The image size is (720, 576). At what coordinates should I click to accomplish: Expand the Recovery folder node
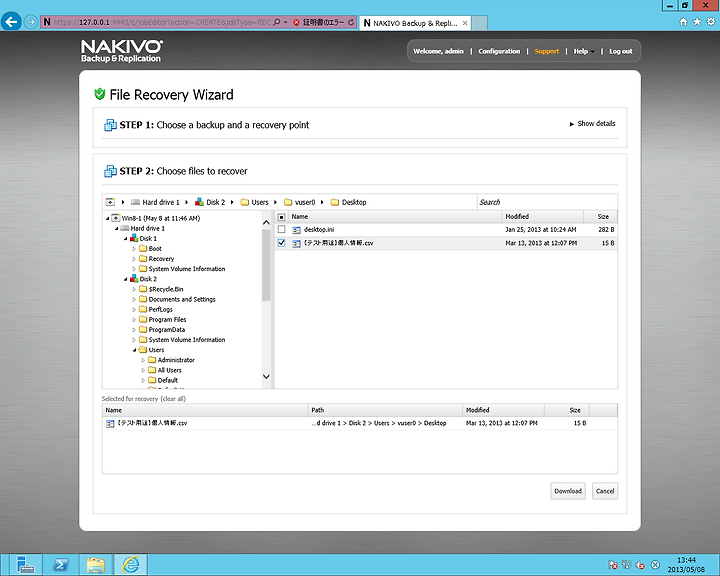click(x=134, y=259)
